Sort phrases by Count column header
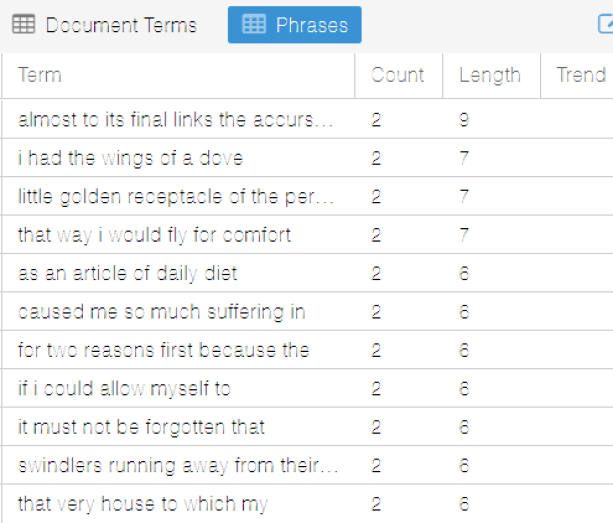Image resolution: width=613 pixels, height=523 pixels. 397,75
